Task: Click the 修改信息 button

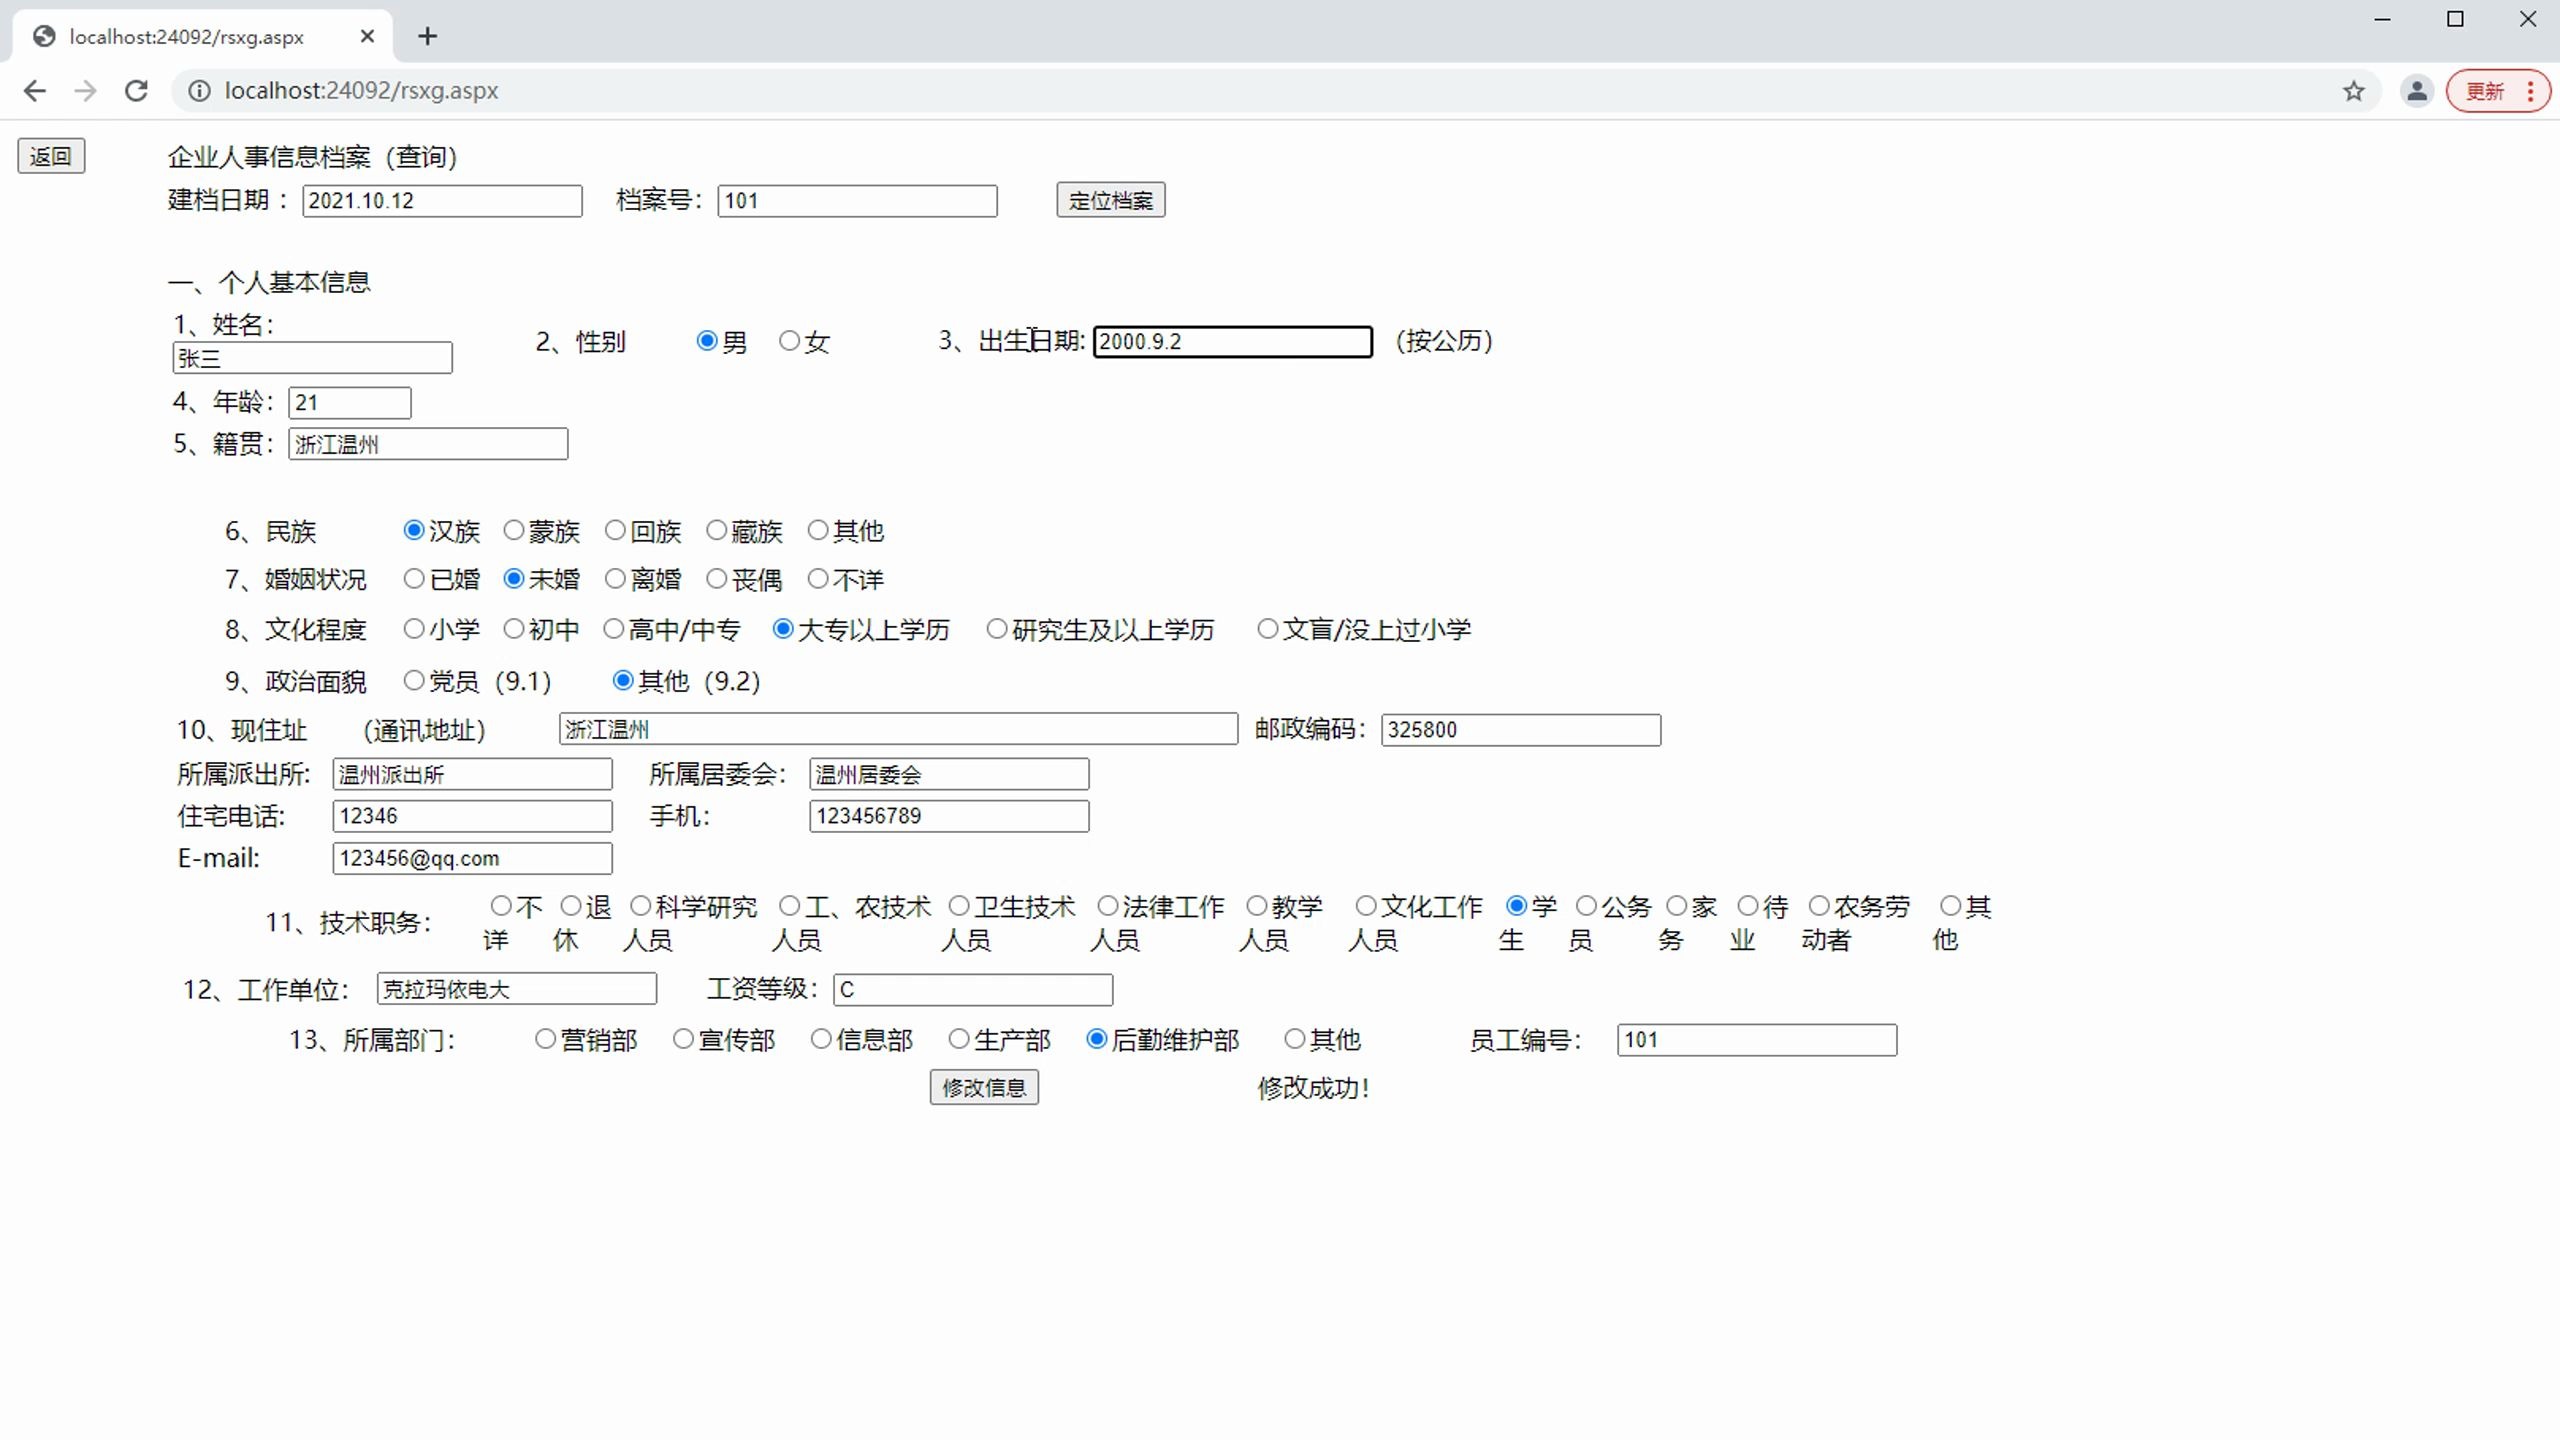Action: coord(984,1087)
